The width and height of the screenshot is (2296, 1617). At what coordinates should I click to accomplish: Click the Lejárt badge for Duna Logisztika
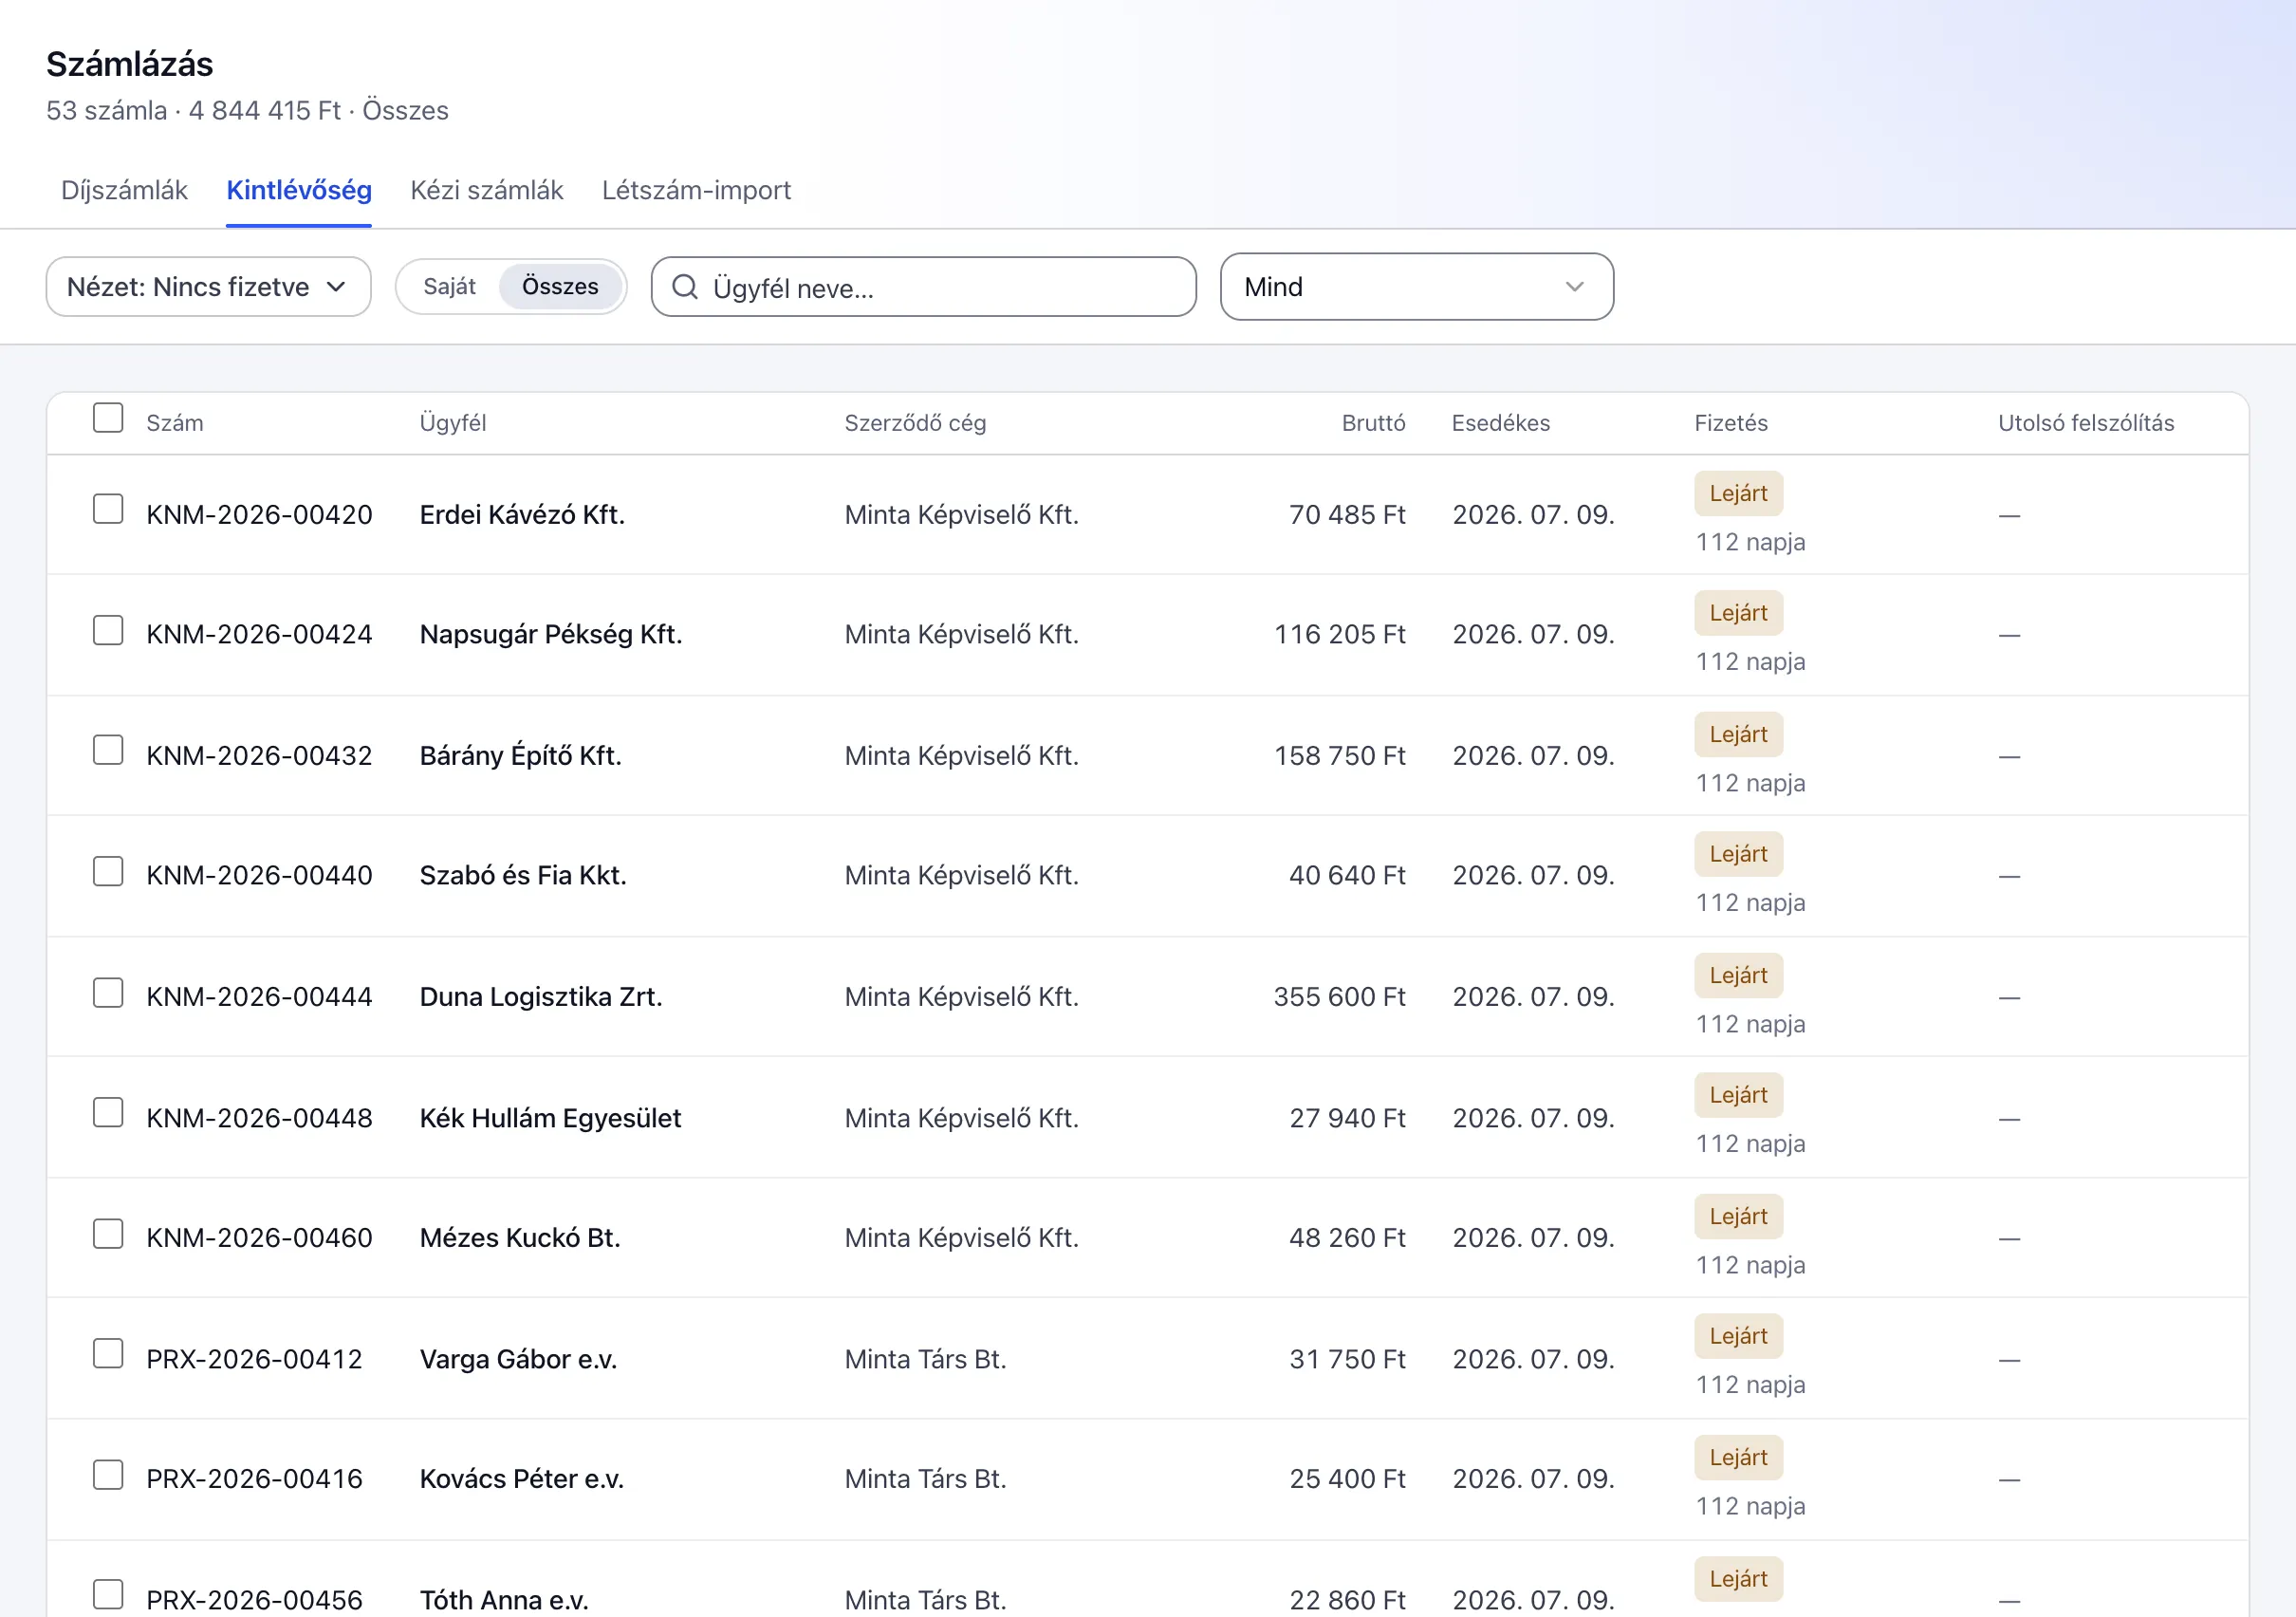tap(1738, 975)
